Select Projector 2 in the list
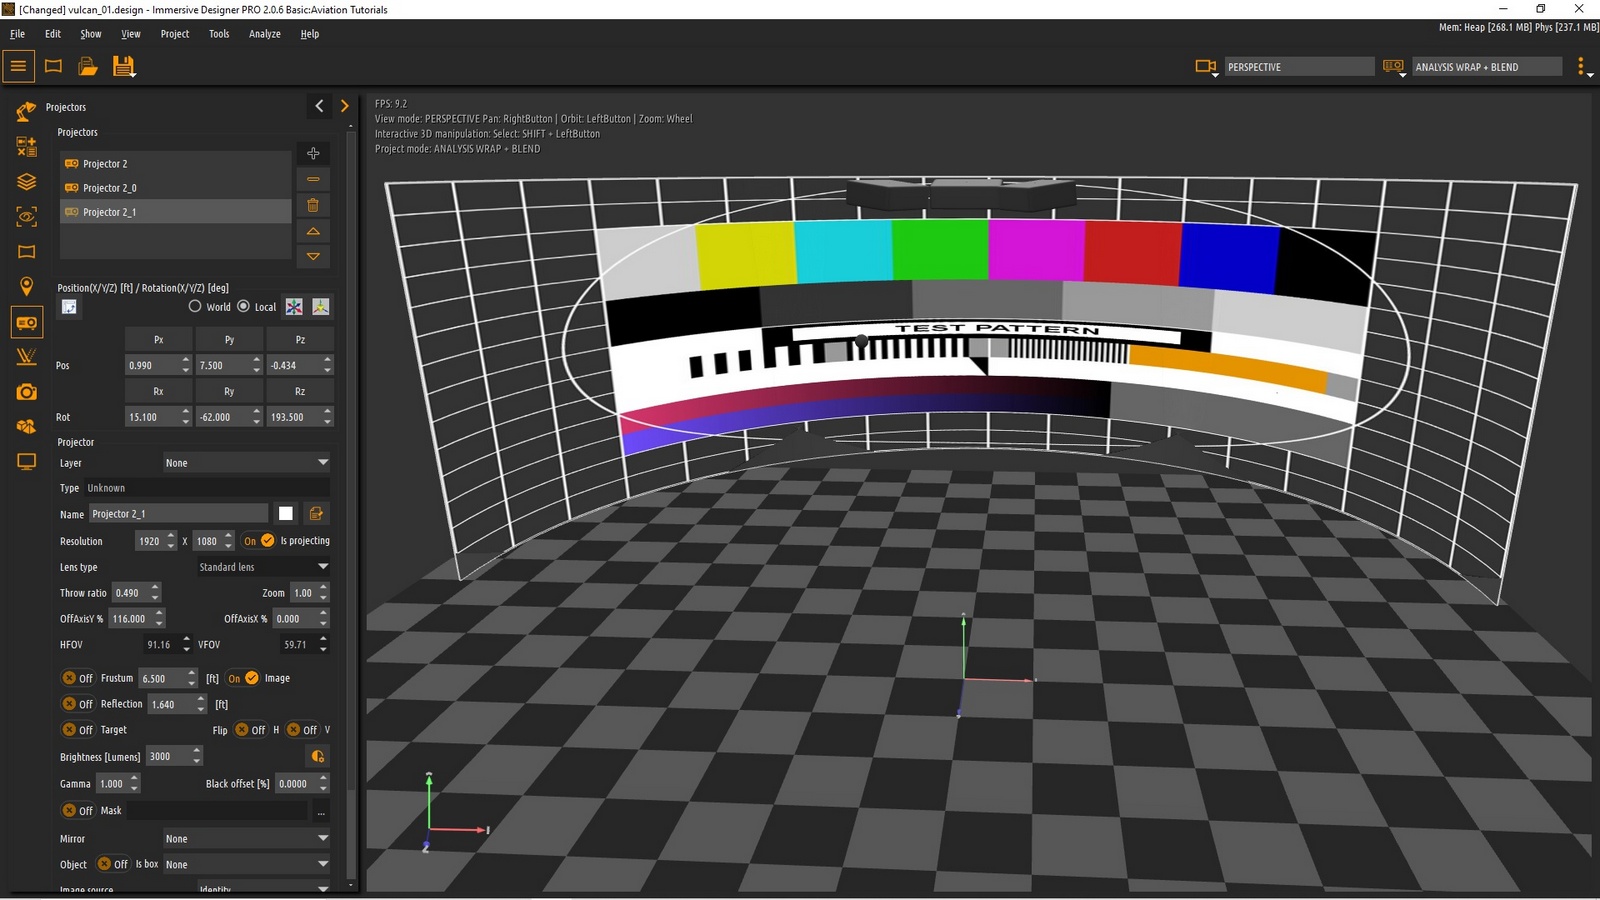 176,164
